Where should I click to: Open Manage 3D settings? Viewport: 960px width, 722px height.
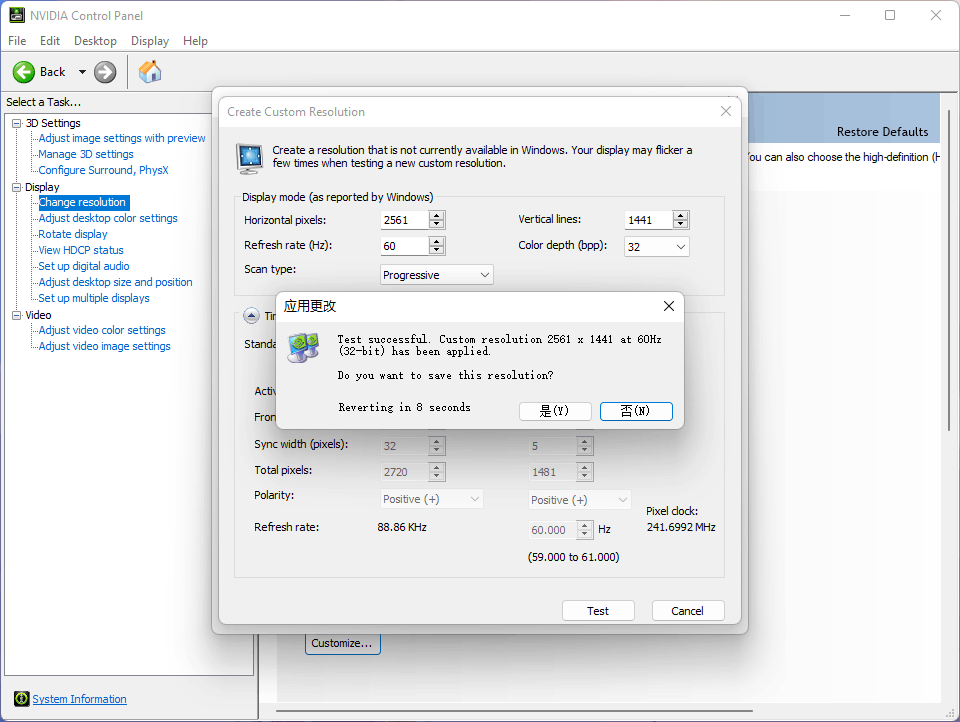[x=86, y=154]
